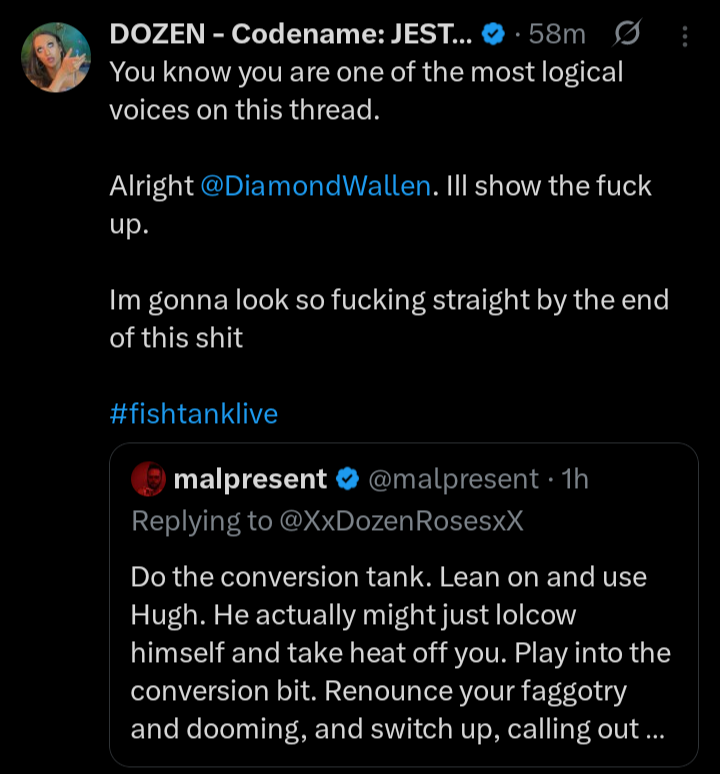Click malpresent's blue verified checkmark

[347, 478]
